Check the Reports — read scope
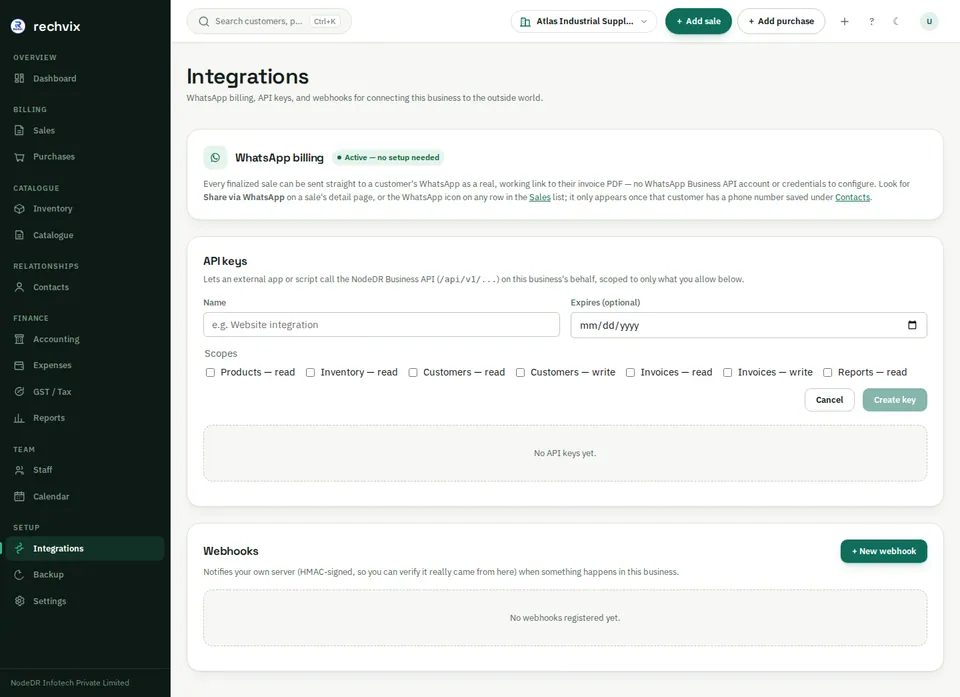 pos(828,372)
